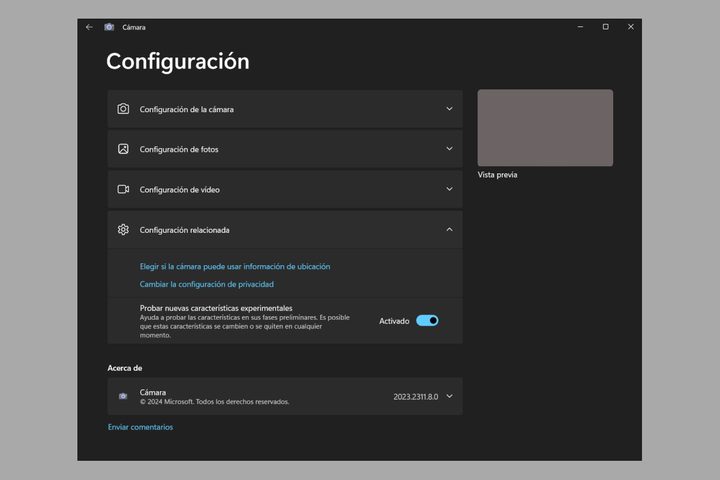Click the Vista previa thumbnail
Image resolution: width=720 pixels, height=480 pixels.
[x=545, y=128]
